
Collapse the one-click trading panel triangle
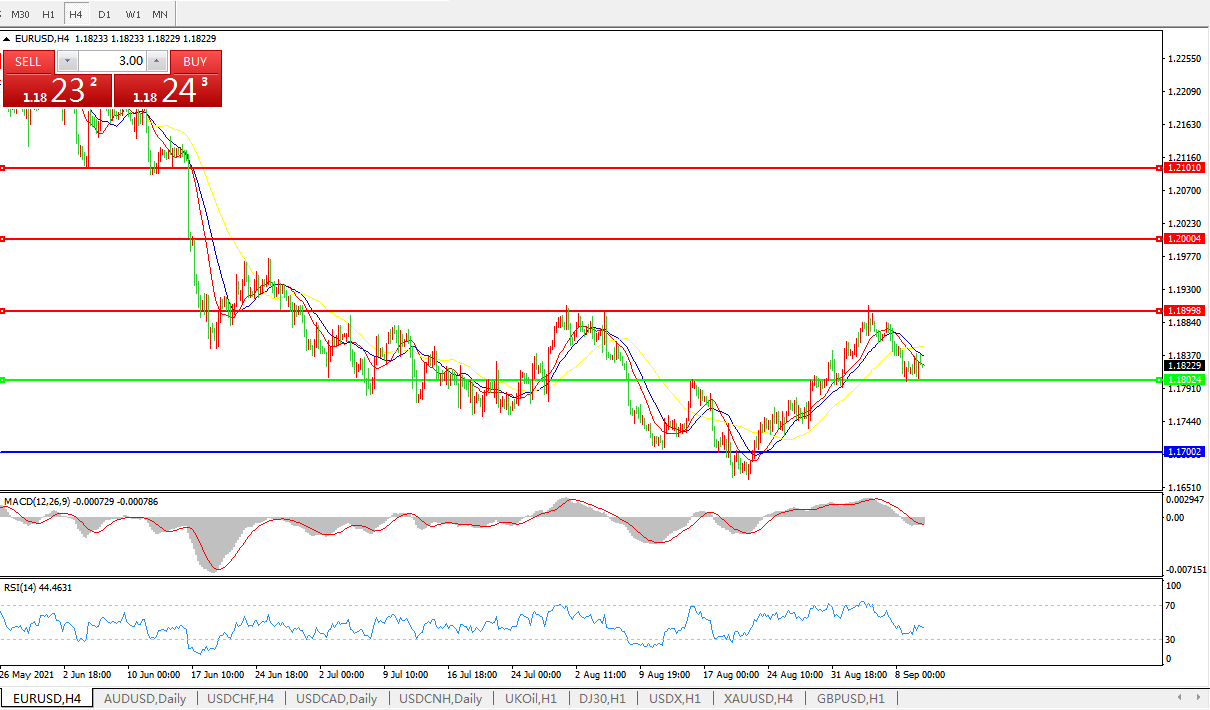click(8, 39)
